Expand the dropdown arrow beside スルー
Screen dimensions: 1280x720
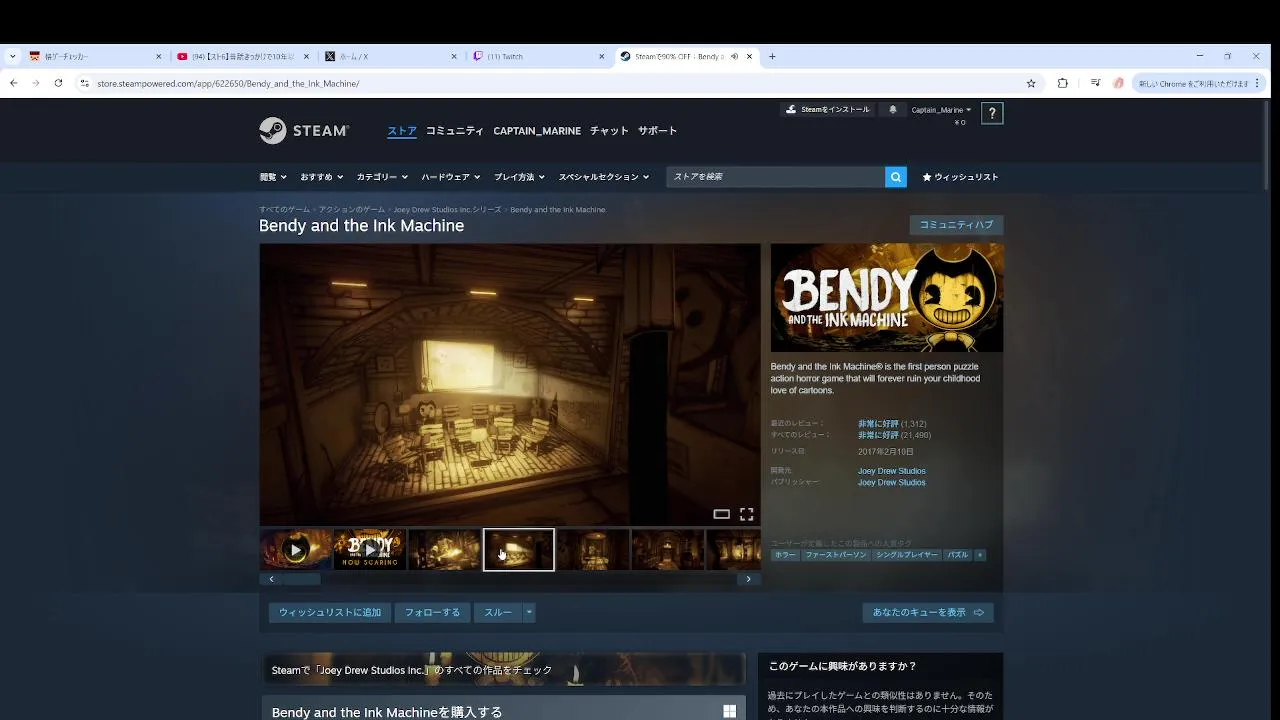click(x=529, y=613)
